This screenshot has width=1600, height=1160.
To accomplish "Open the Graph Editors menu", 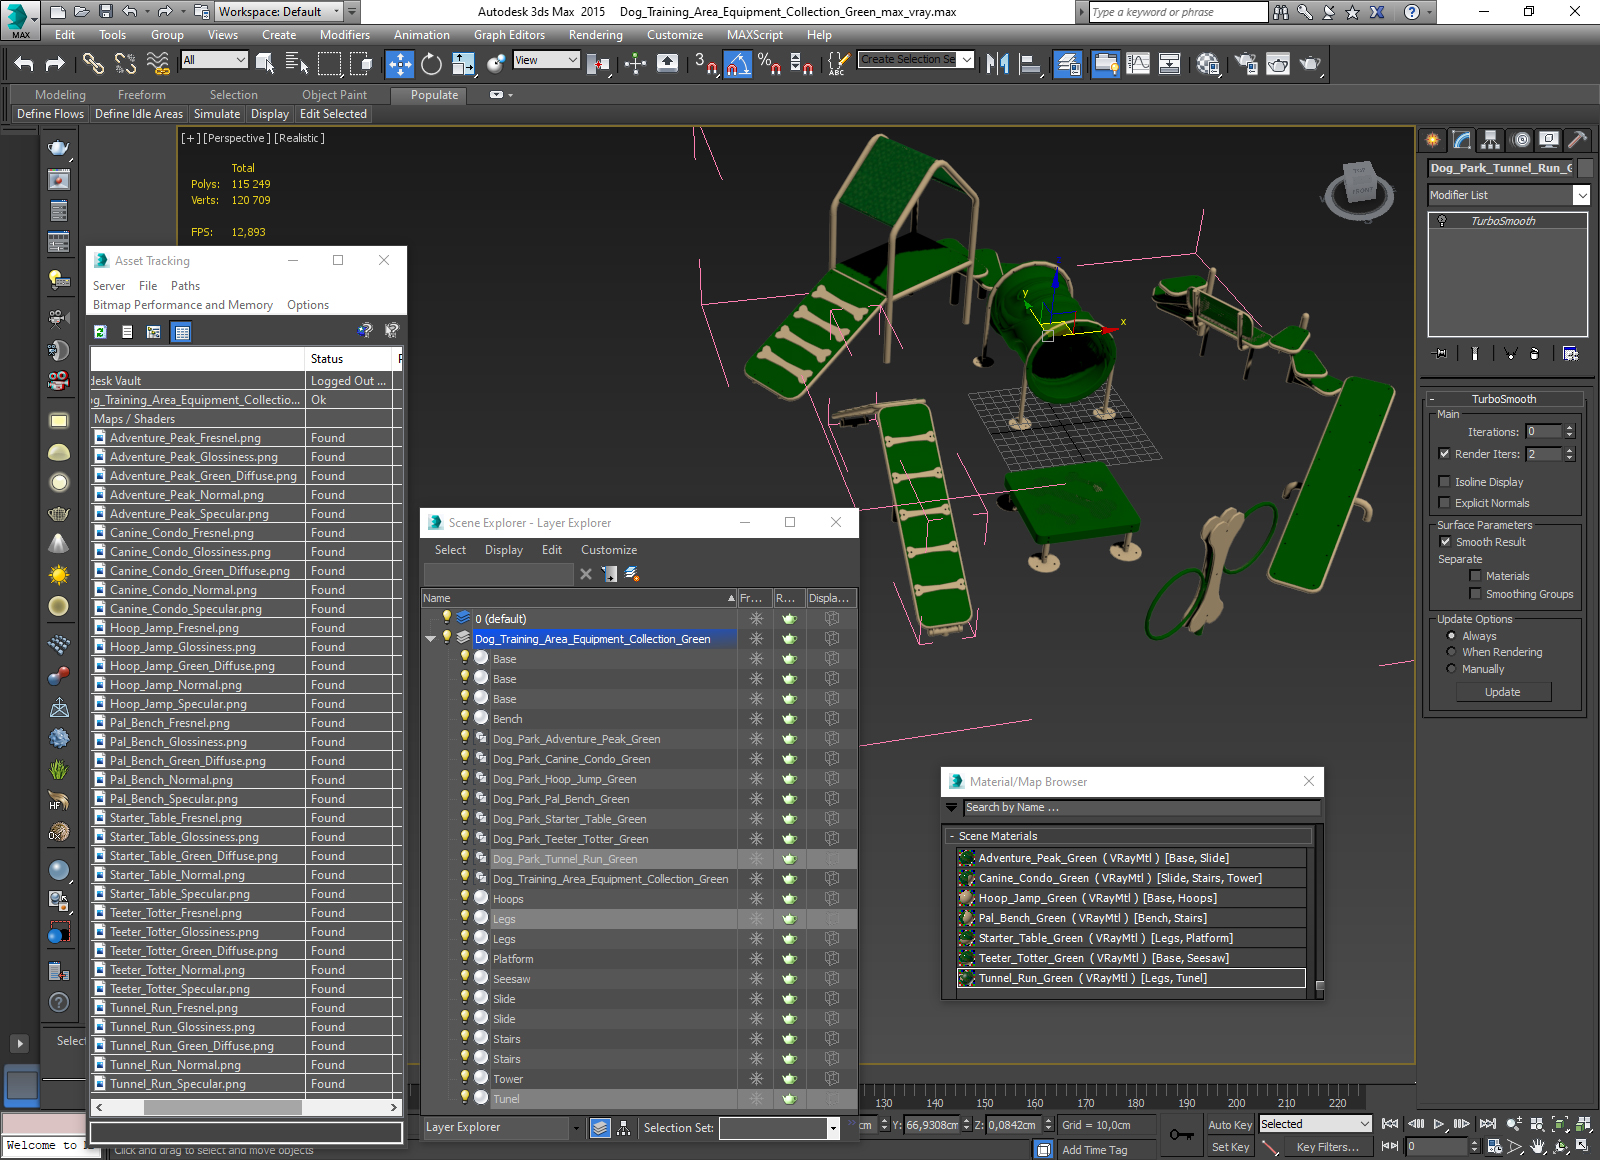I will 509,35.
